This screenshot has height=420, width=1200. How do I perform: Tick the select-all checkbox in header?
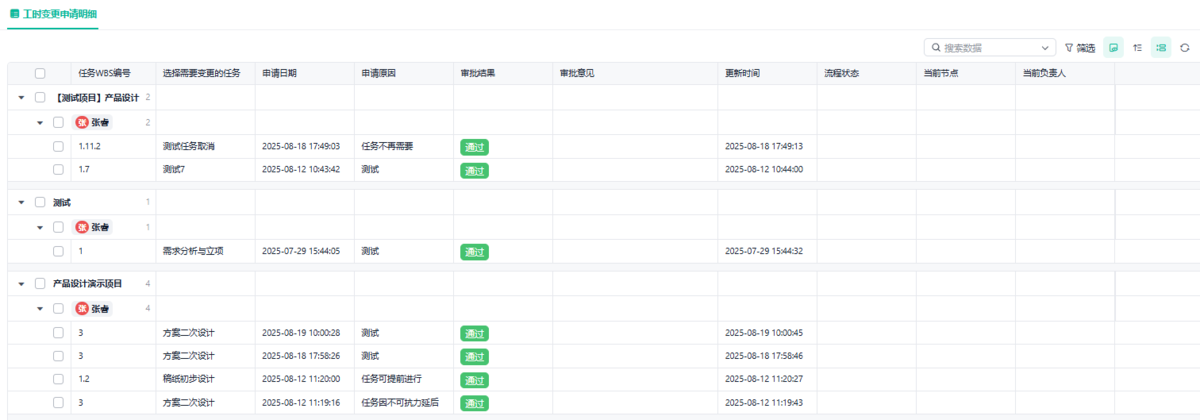40,73
